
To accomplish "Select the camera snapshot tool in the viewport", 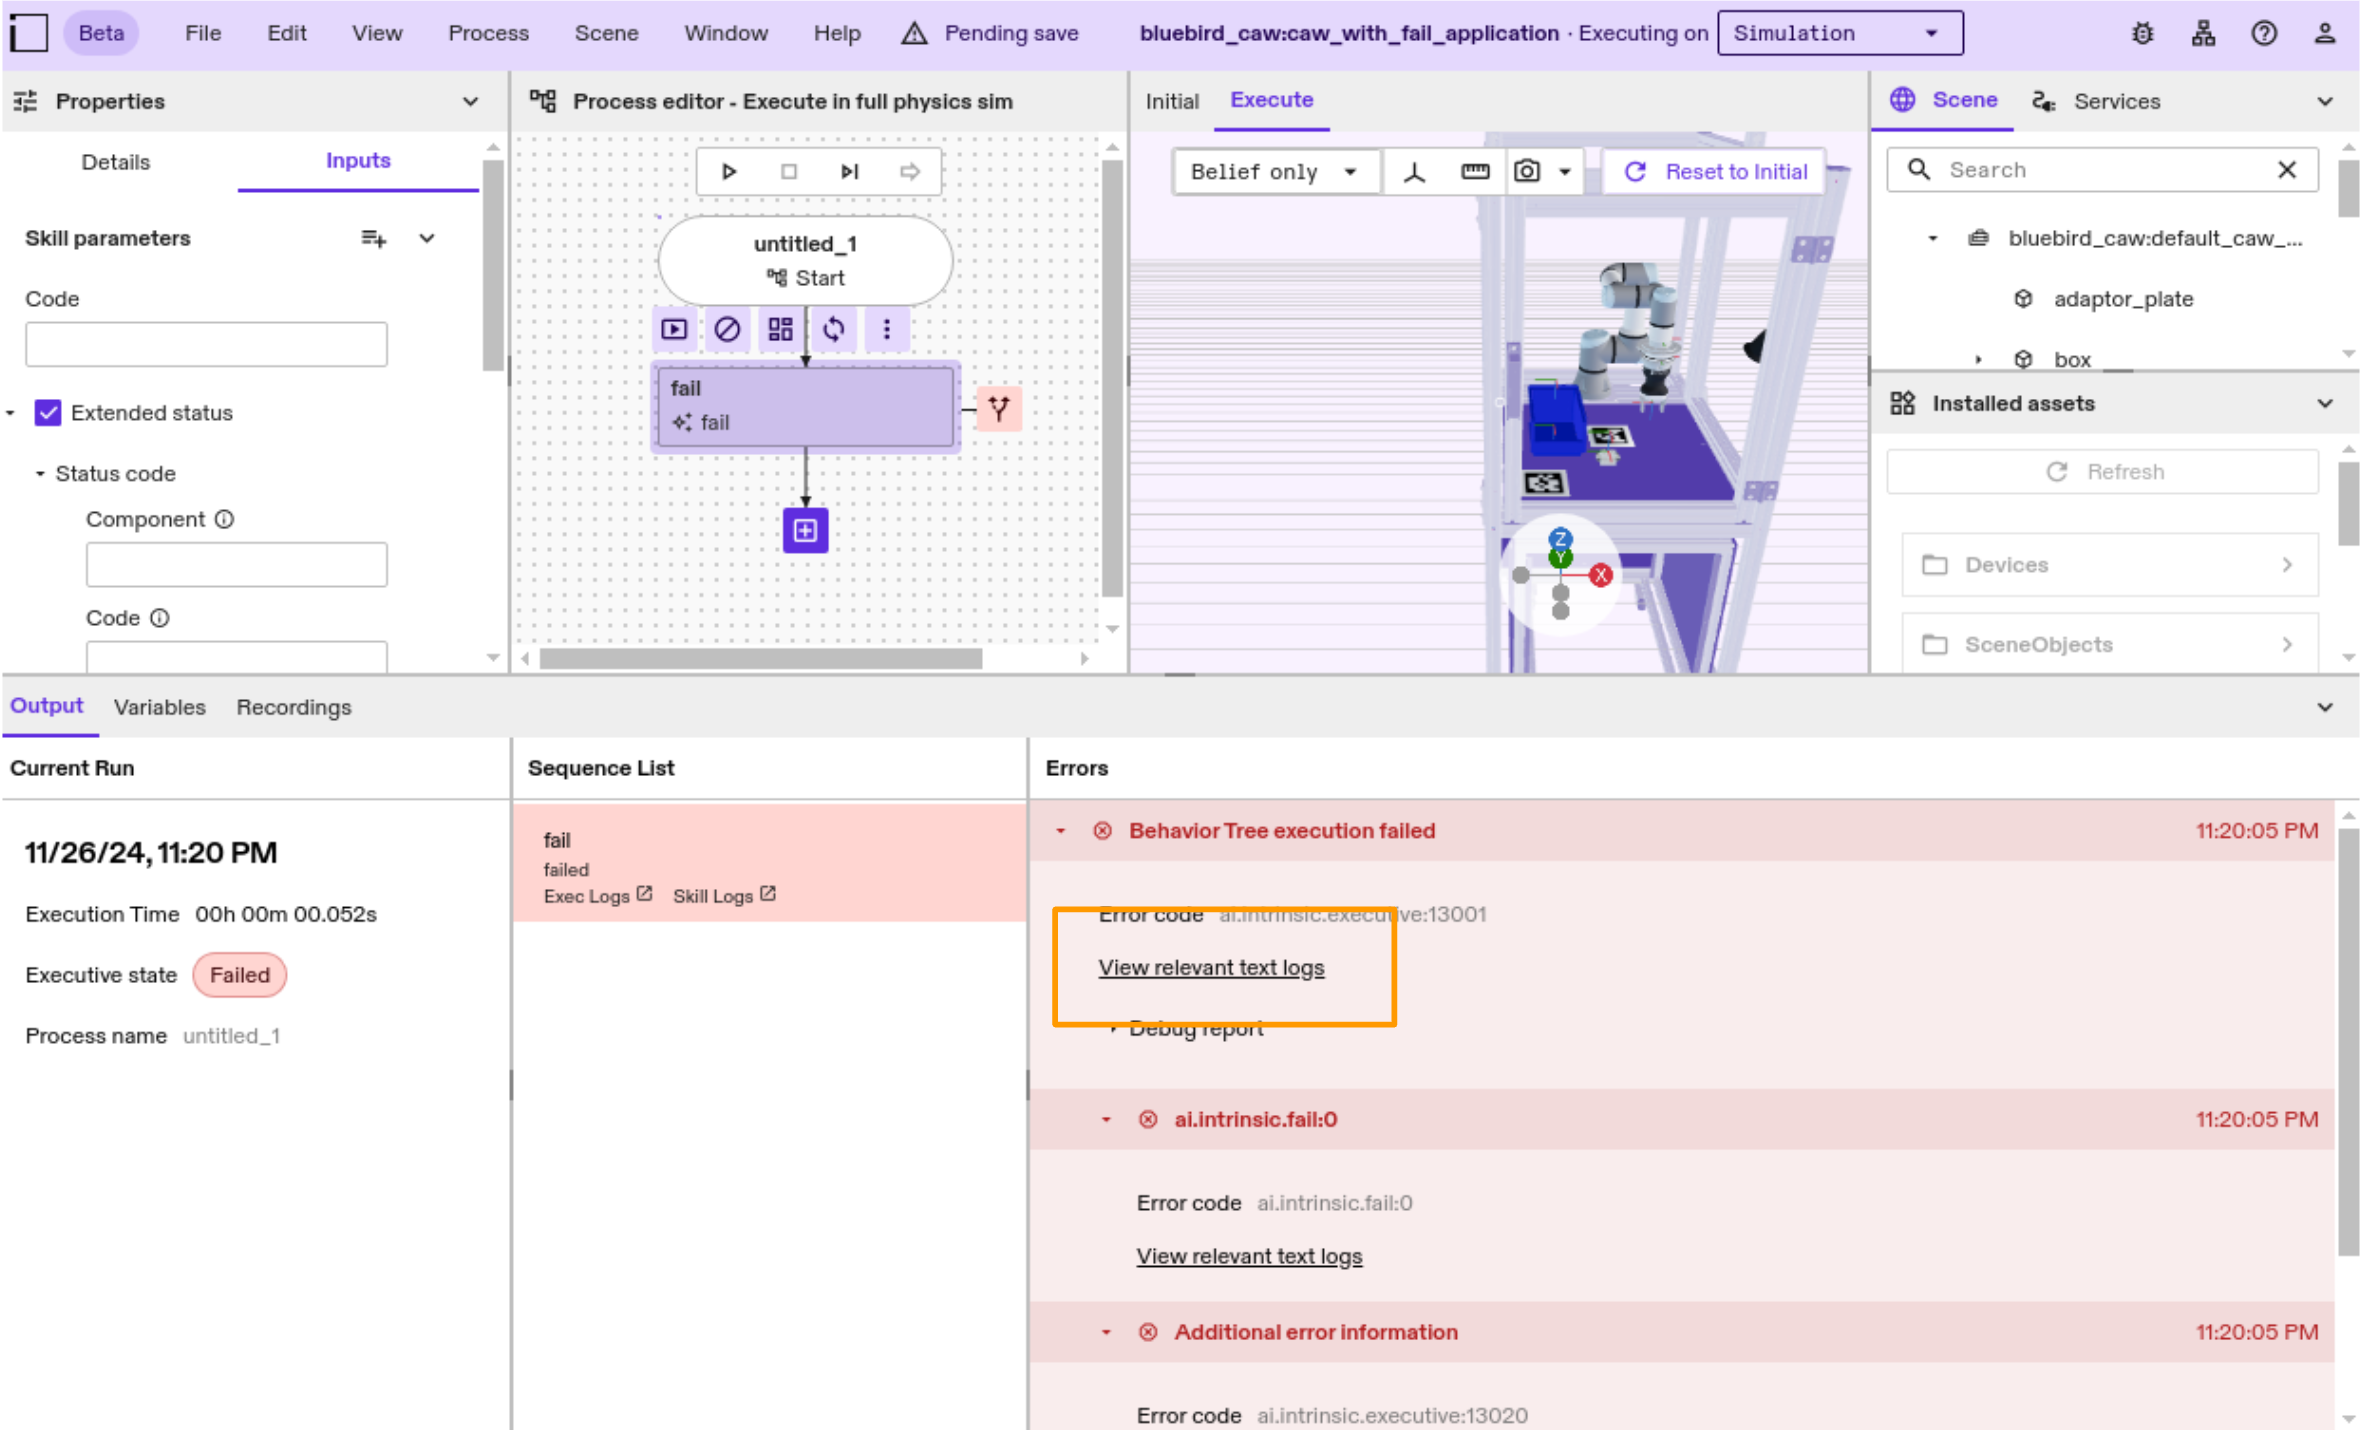I will click(1525, 171).
